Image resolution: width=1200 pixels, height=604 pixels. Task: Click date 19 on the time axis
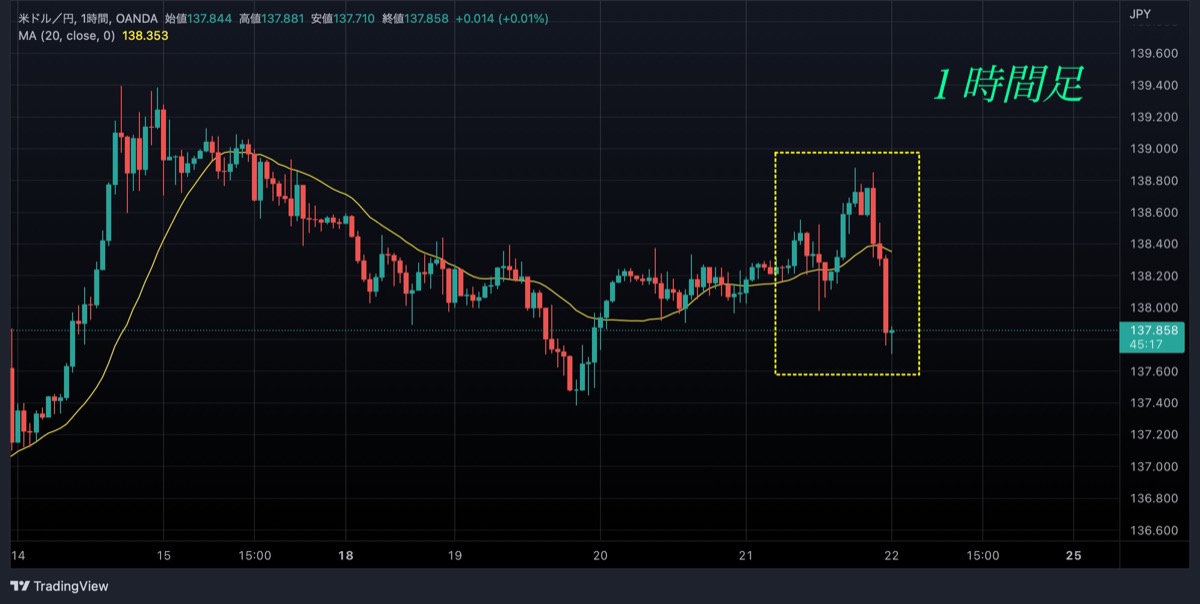(455, 556)
